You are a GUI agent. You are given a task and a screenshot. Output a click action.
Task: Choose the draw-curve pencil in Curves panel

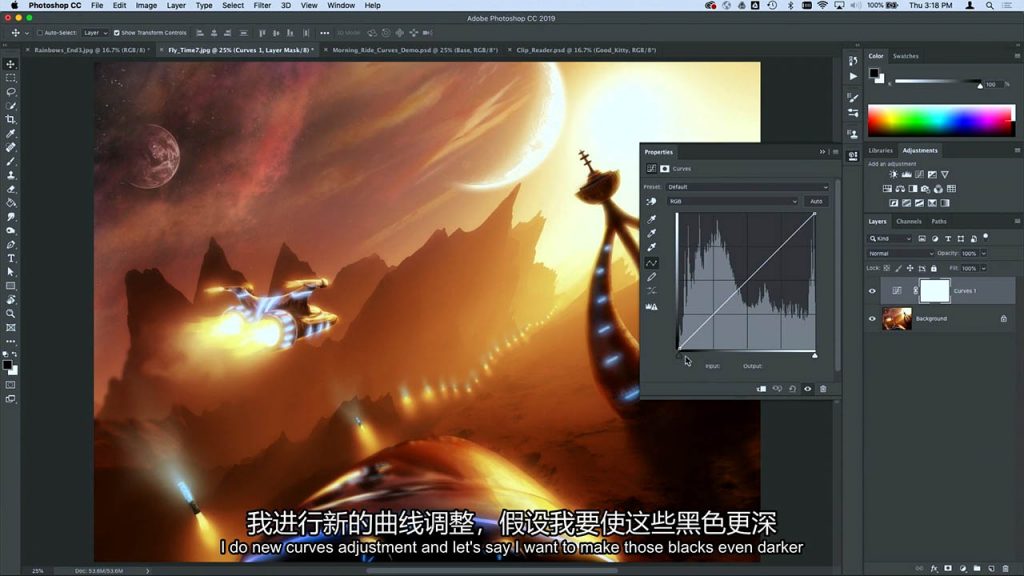[651, 277]
